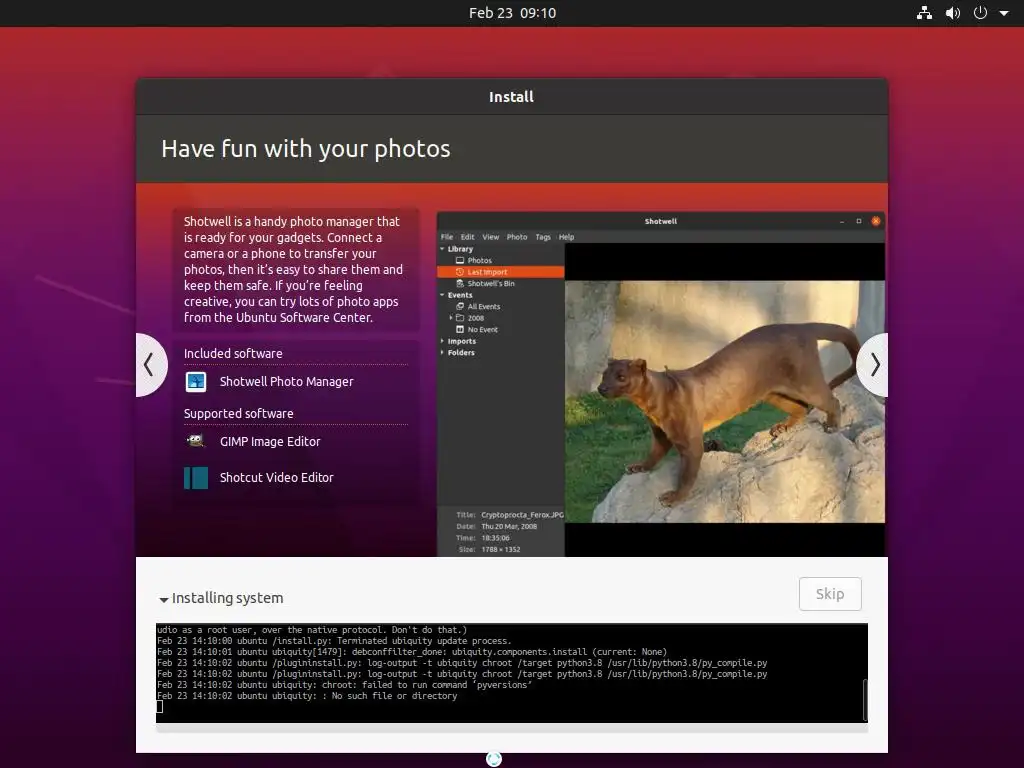Image resolution: width=1024 pixels, height=768 pixels.
Task: Click the Photos folder icon in sidebar
Action: point(460,261)
